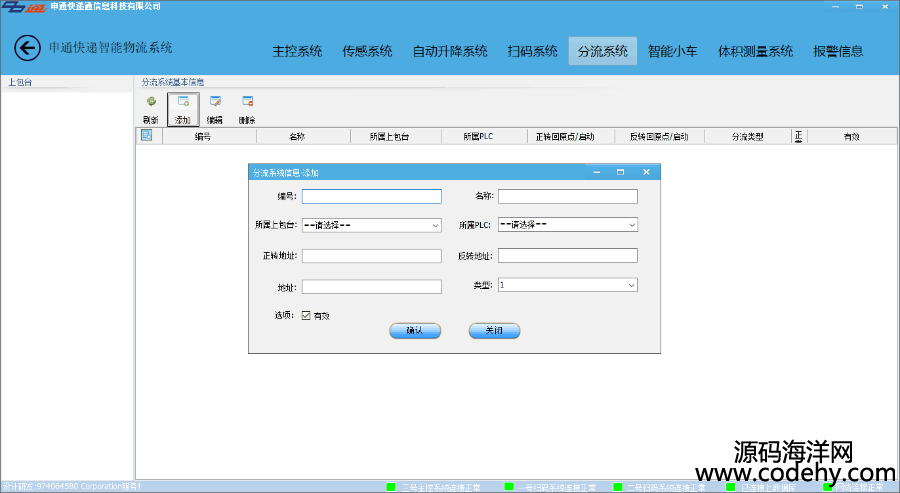
Task: Focus the 正转地址 input field
Action: [371, 256]
